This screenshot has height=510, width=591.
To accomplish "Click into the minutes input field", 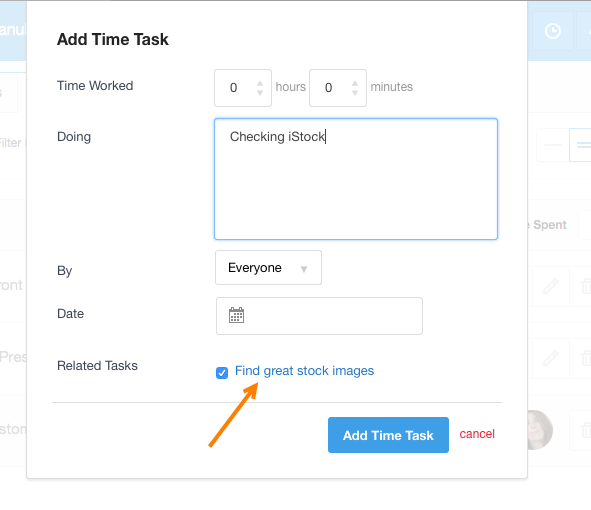I will click(x=338, y=88).
